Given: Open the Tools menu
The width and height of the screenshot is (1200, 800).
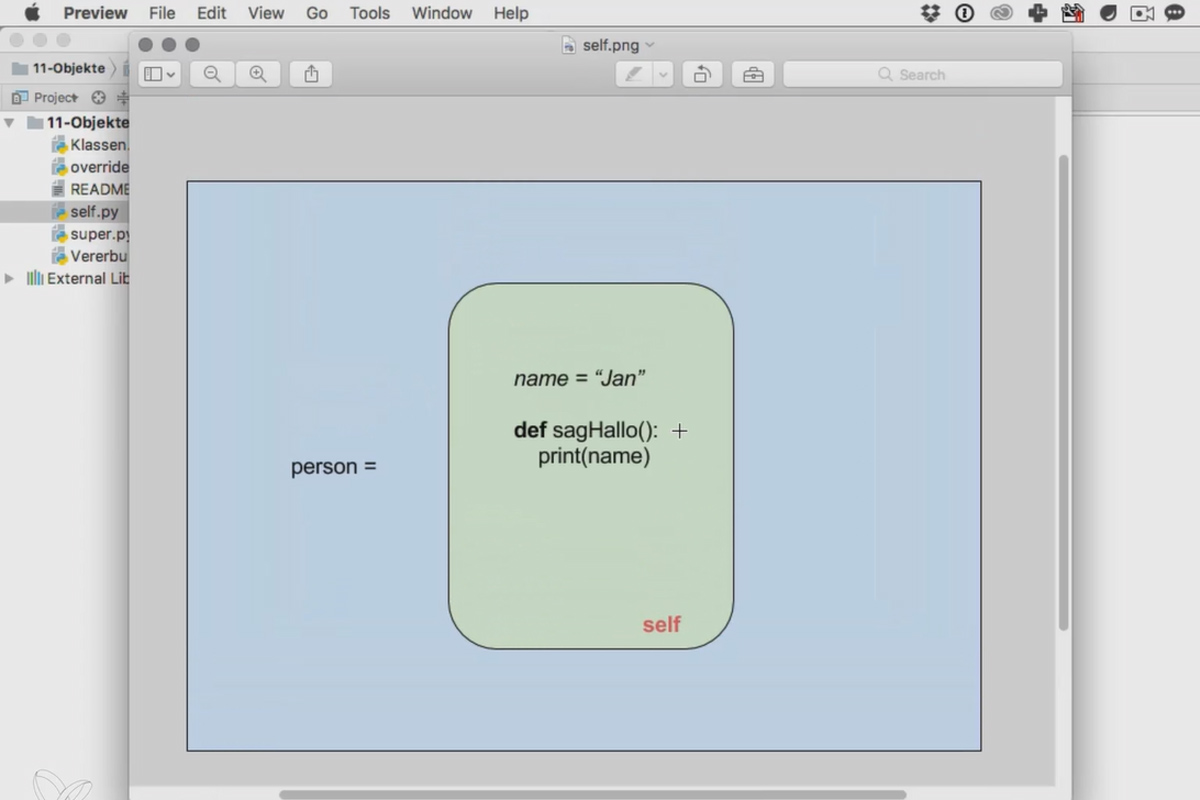Looking at the screenshot, I should (x=370, y=13).
